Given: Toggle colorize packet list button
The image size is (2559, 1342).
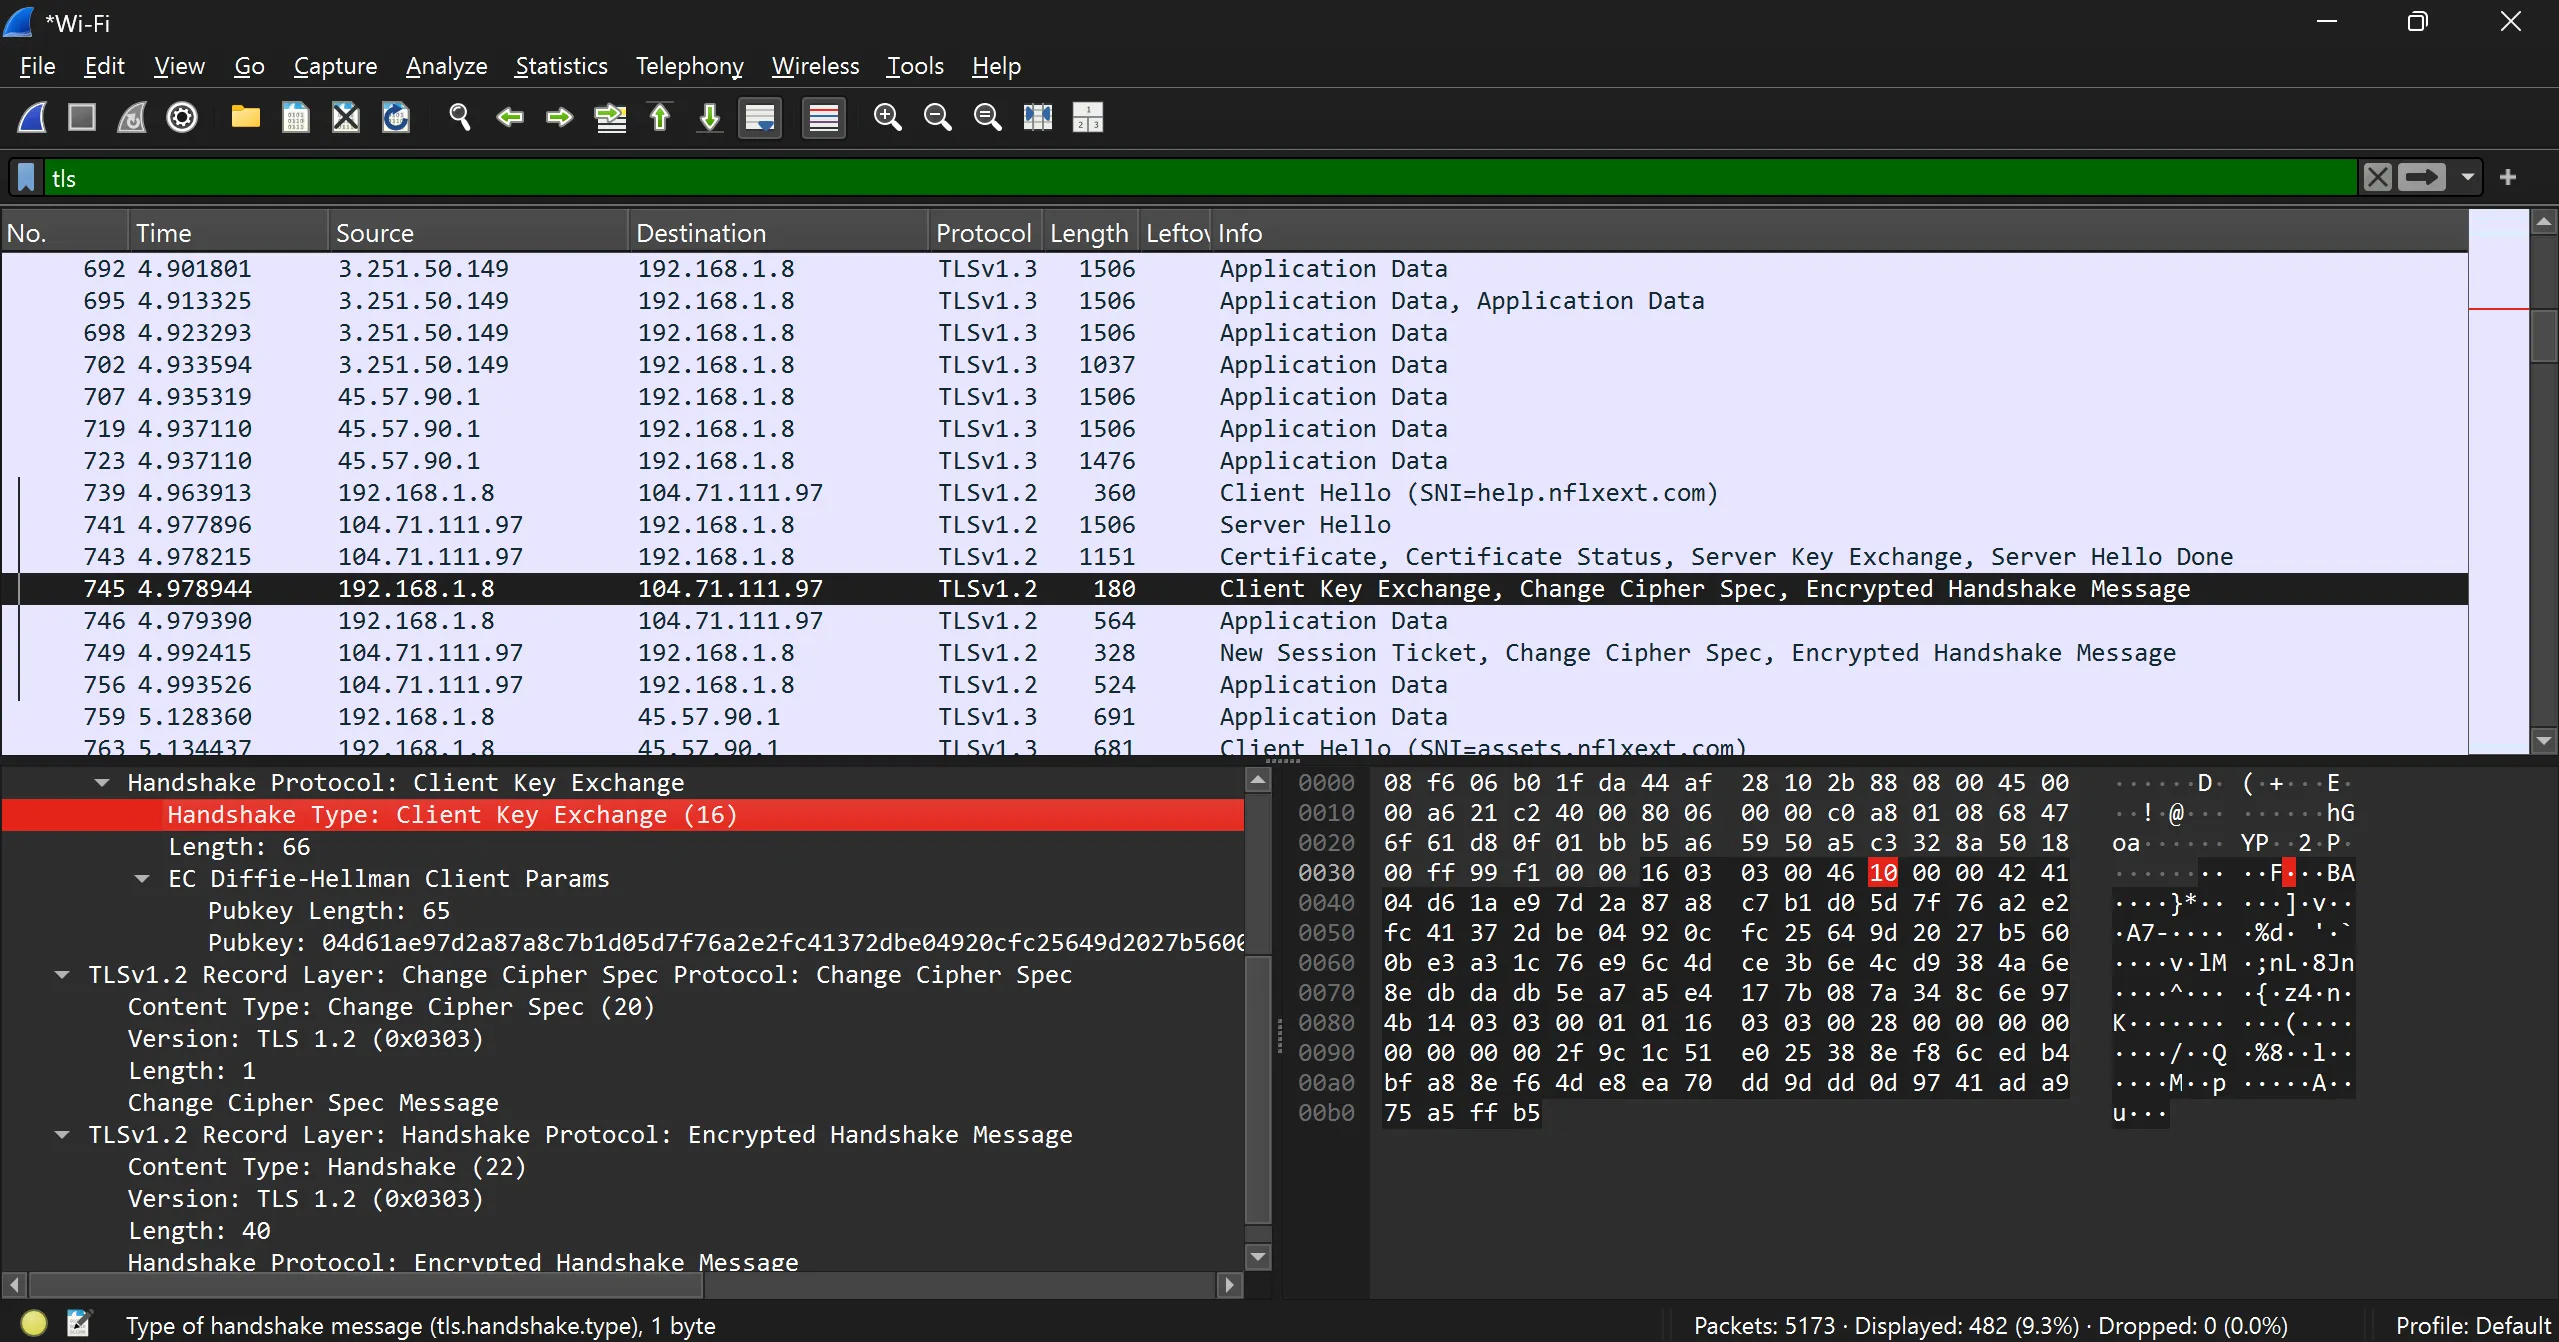Looking at the screenshot, I should pos(824,118).
